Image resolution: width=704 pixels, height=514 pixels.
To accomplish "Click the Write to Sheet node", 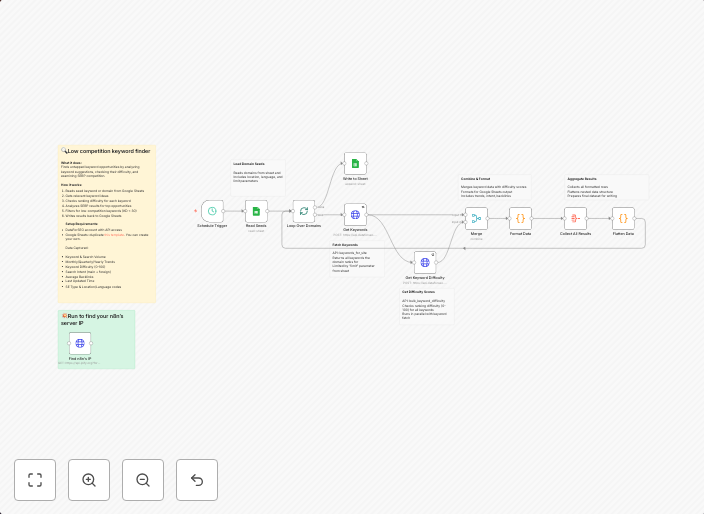I will click(355, 164).
